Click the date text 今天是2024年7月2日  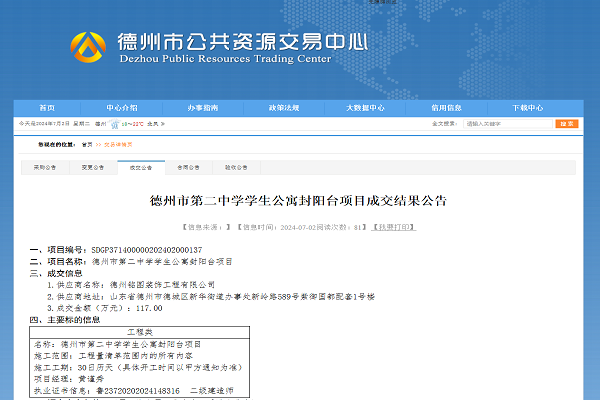pyautogui.click(x=45, y=124)
